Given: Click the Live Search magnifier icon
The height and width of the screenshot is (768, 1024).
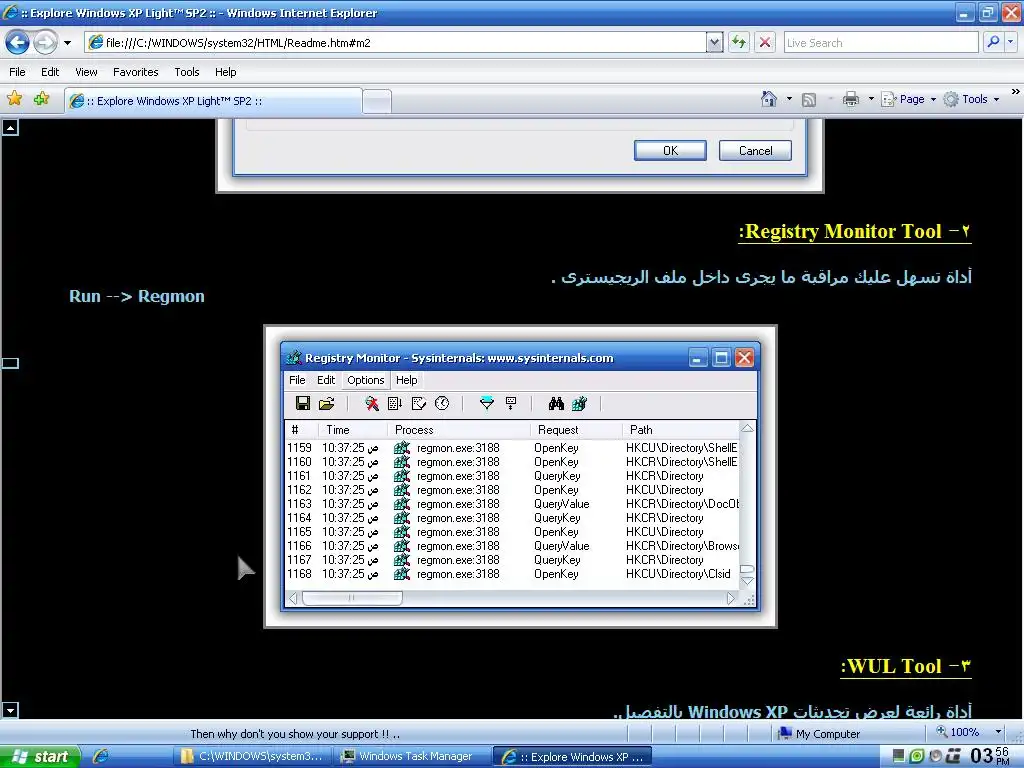Looking at the screenshot, I should [993, 42].
